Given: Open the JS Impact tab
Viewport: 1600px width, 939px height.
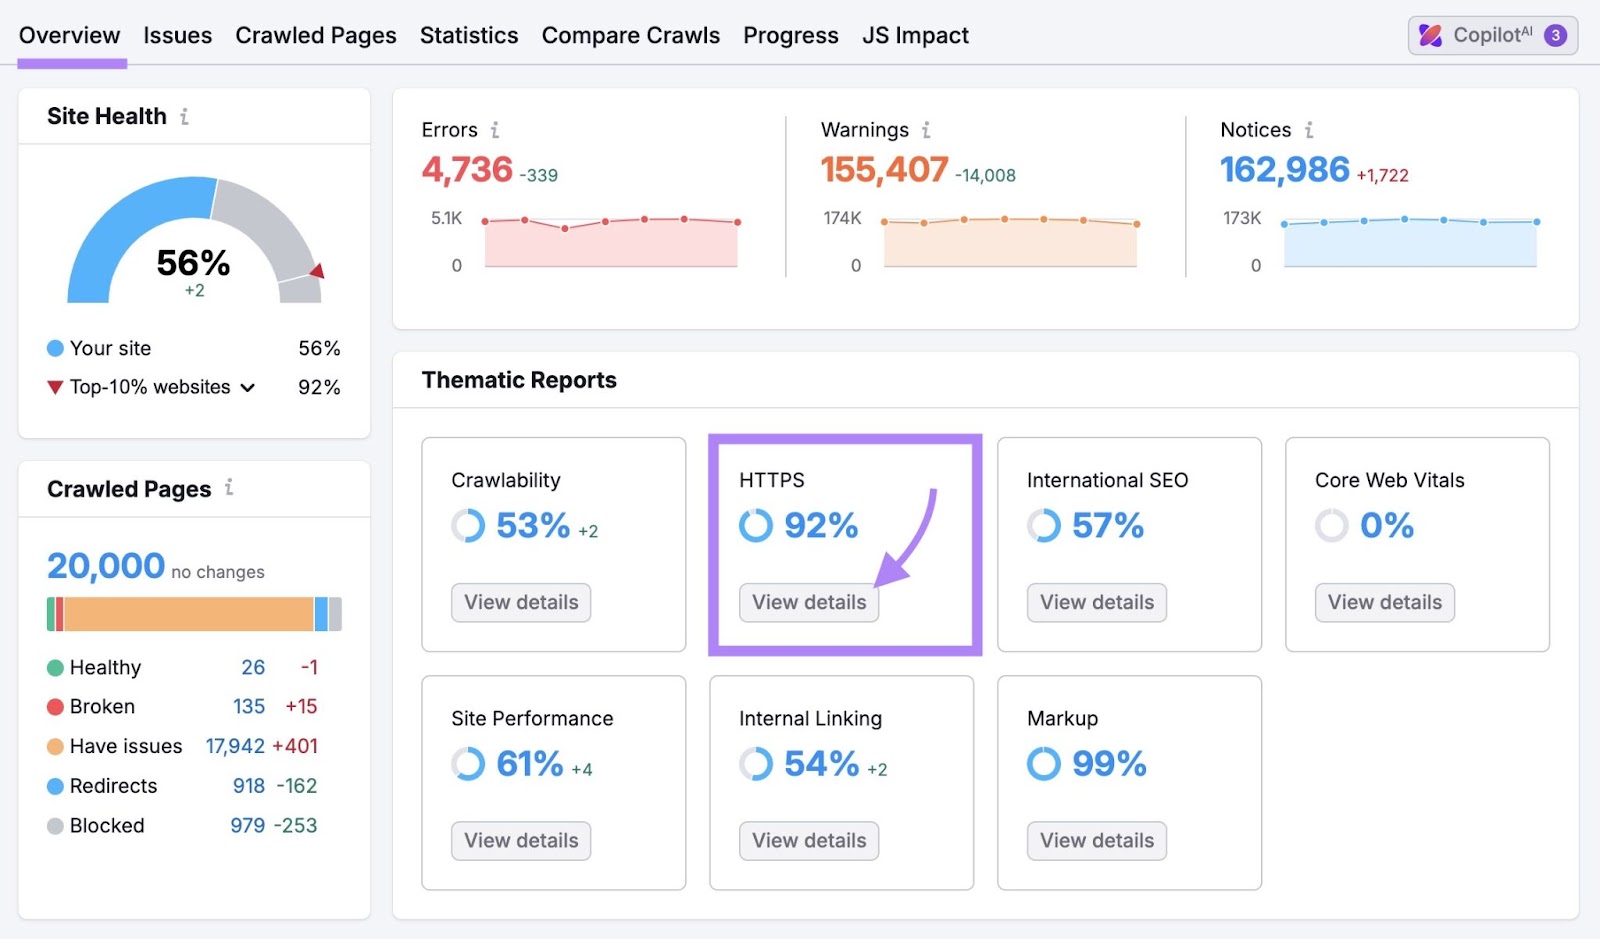Looking at the screenshot, I should click(x=914, y=35).
